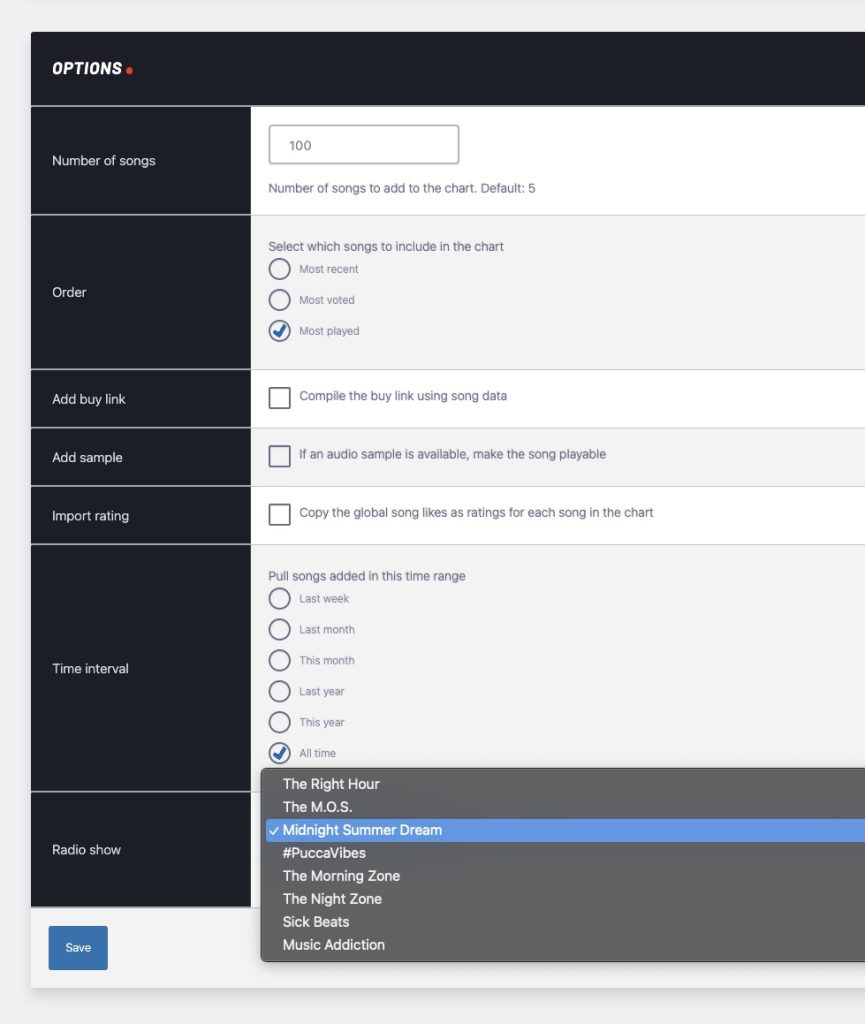Select Last month time range
The height and width of the screenshot is (1024, 865).
tap(280, 630)
